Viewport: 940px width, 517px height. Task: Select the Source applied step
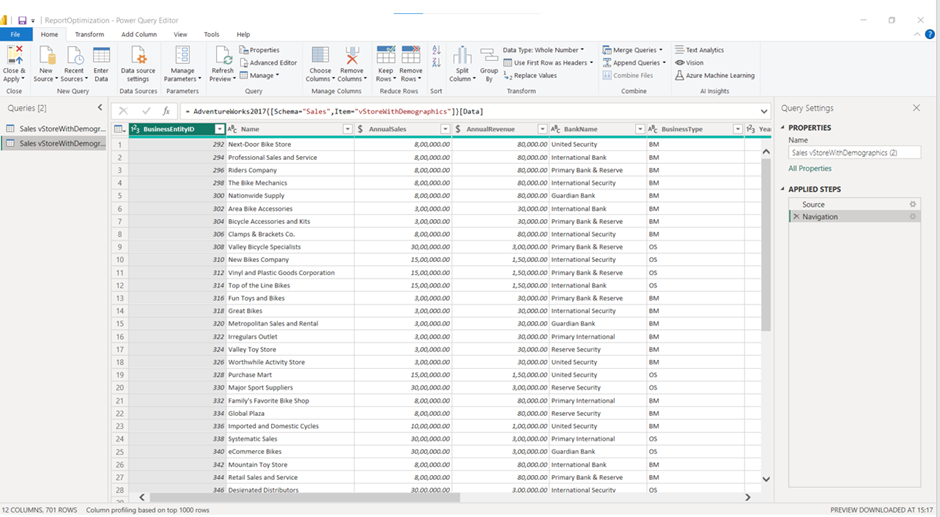coord(813,204)
